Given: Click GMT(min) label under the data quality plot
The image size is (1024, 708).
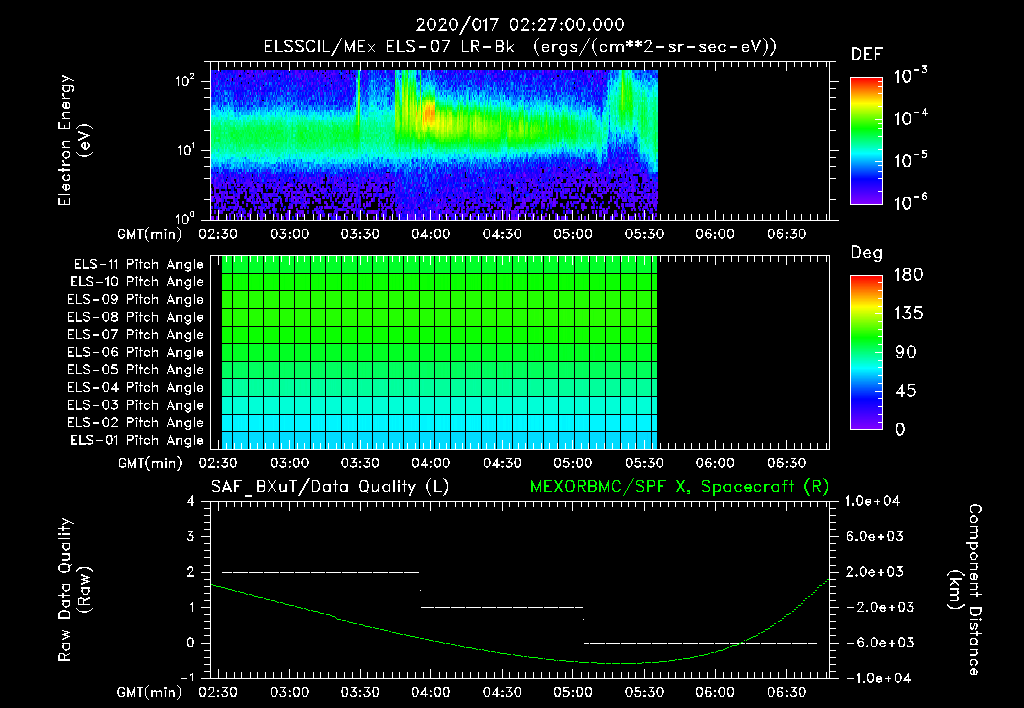Looking at the screenshot, I should pyautogui.click(x=150, y=692).
